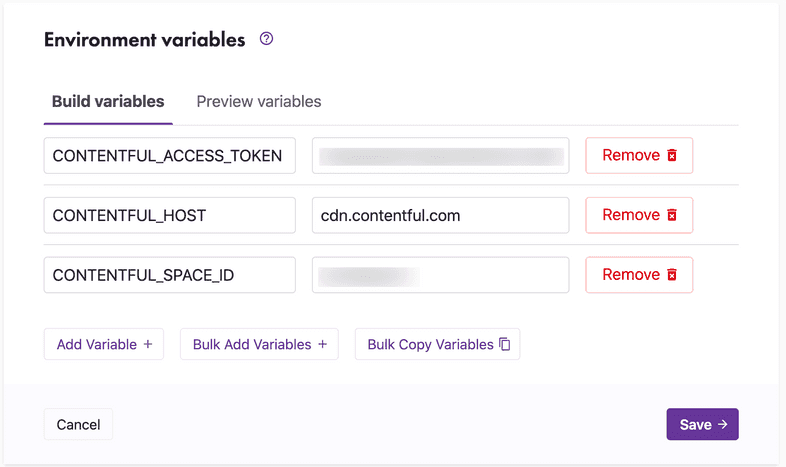The height and width of the screenshot is (467, 786).
Task: Open the Preview variables tab
Action: pyautogui.click(x=259, y=102)
